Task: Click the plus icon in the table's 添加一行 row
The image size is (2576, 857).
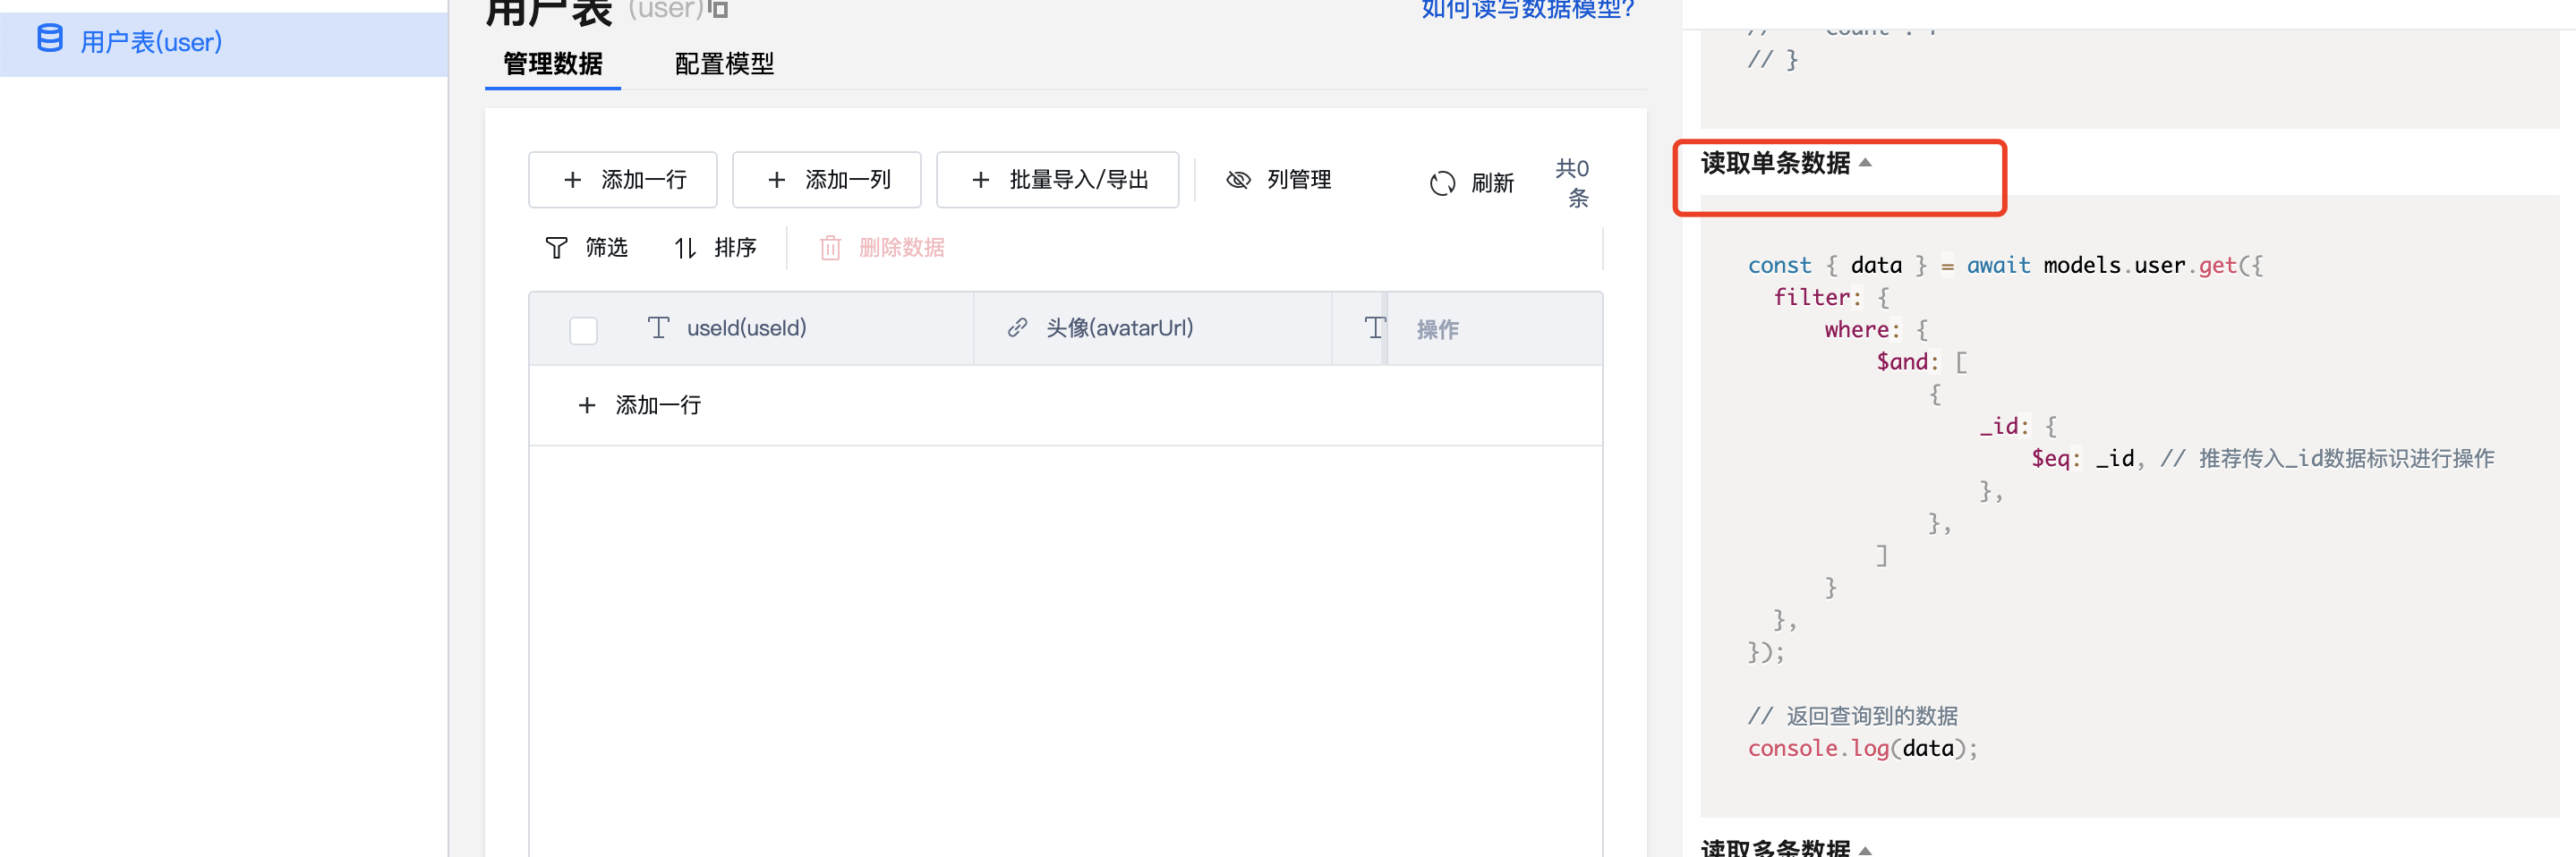Action: coord(587,405)
